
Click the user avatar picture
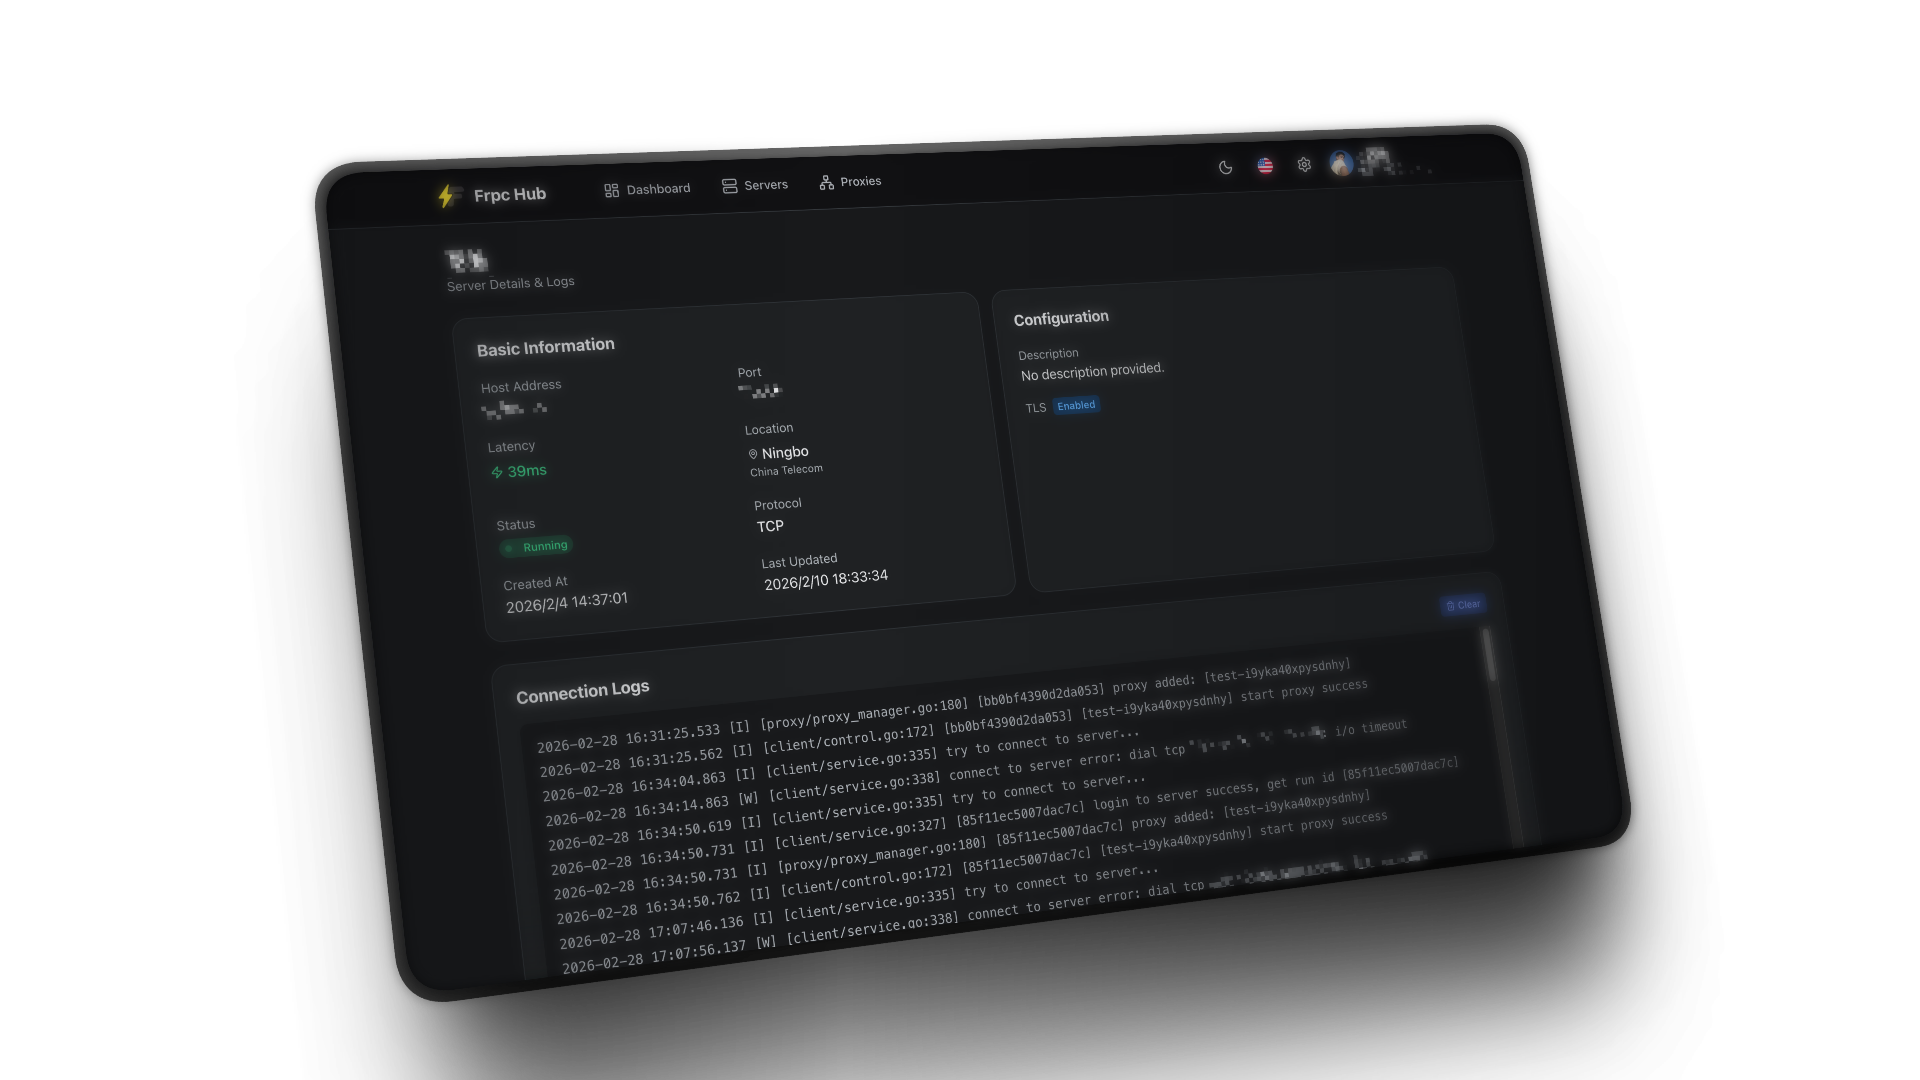[x=1341, y=163]
